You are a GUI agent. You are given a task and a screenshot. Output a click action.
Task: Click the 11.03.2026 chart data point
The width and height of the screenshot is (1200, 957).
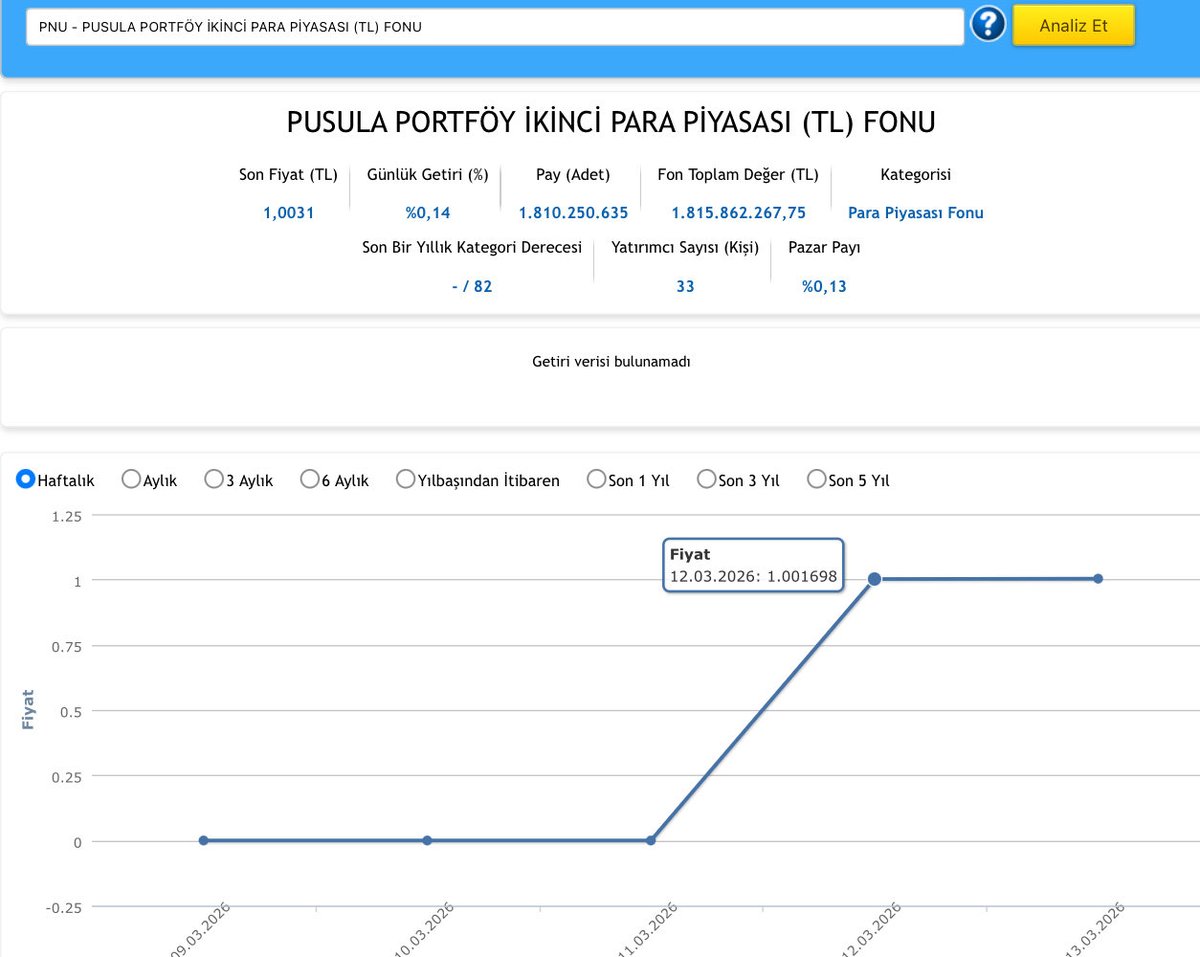pyautogui.click(x=651, y=840)
